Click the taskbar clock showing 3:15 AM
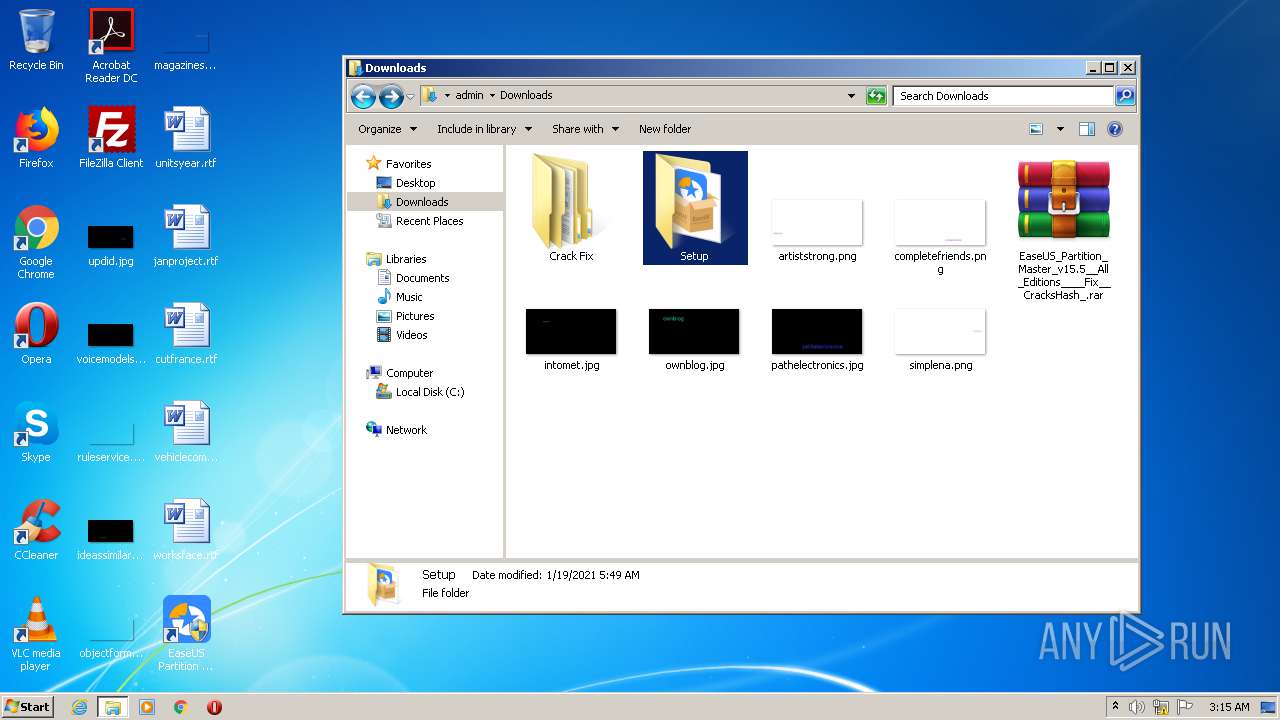 (1229, 707)
